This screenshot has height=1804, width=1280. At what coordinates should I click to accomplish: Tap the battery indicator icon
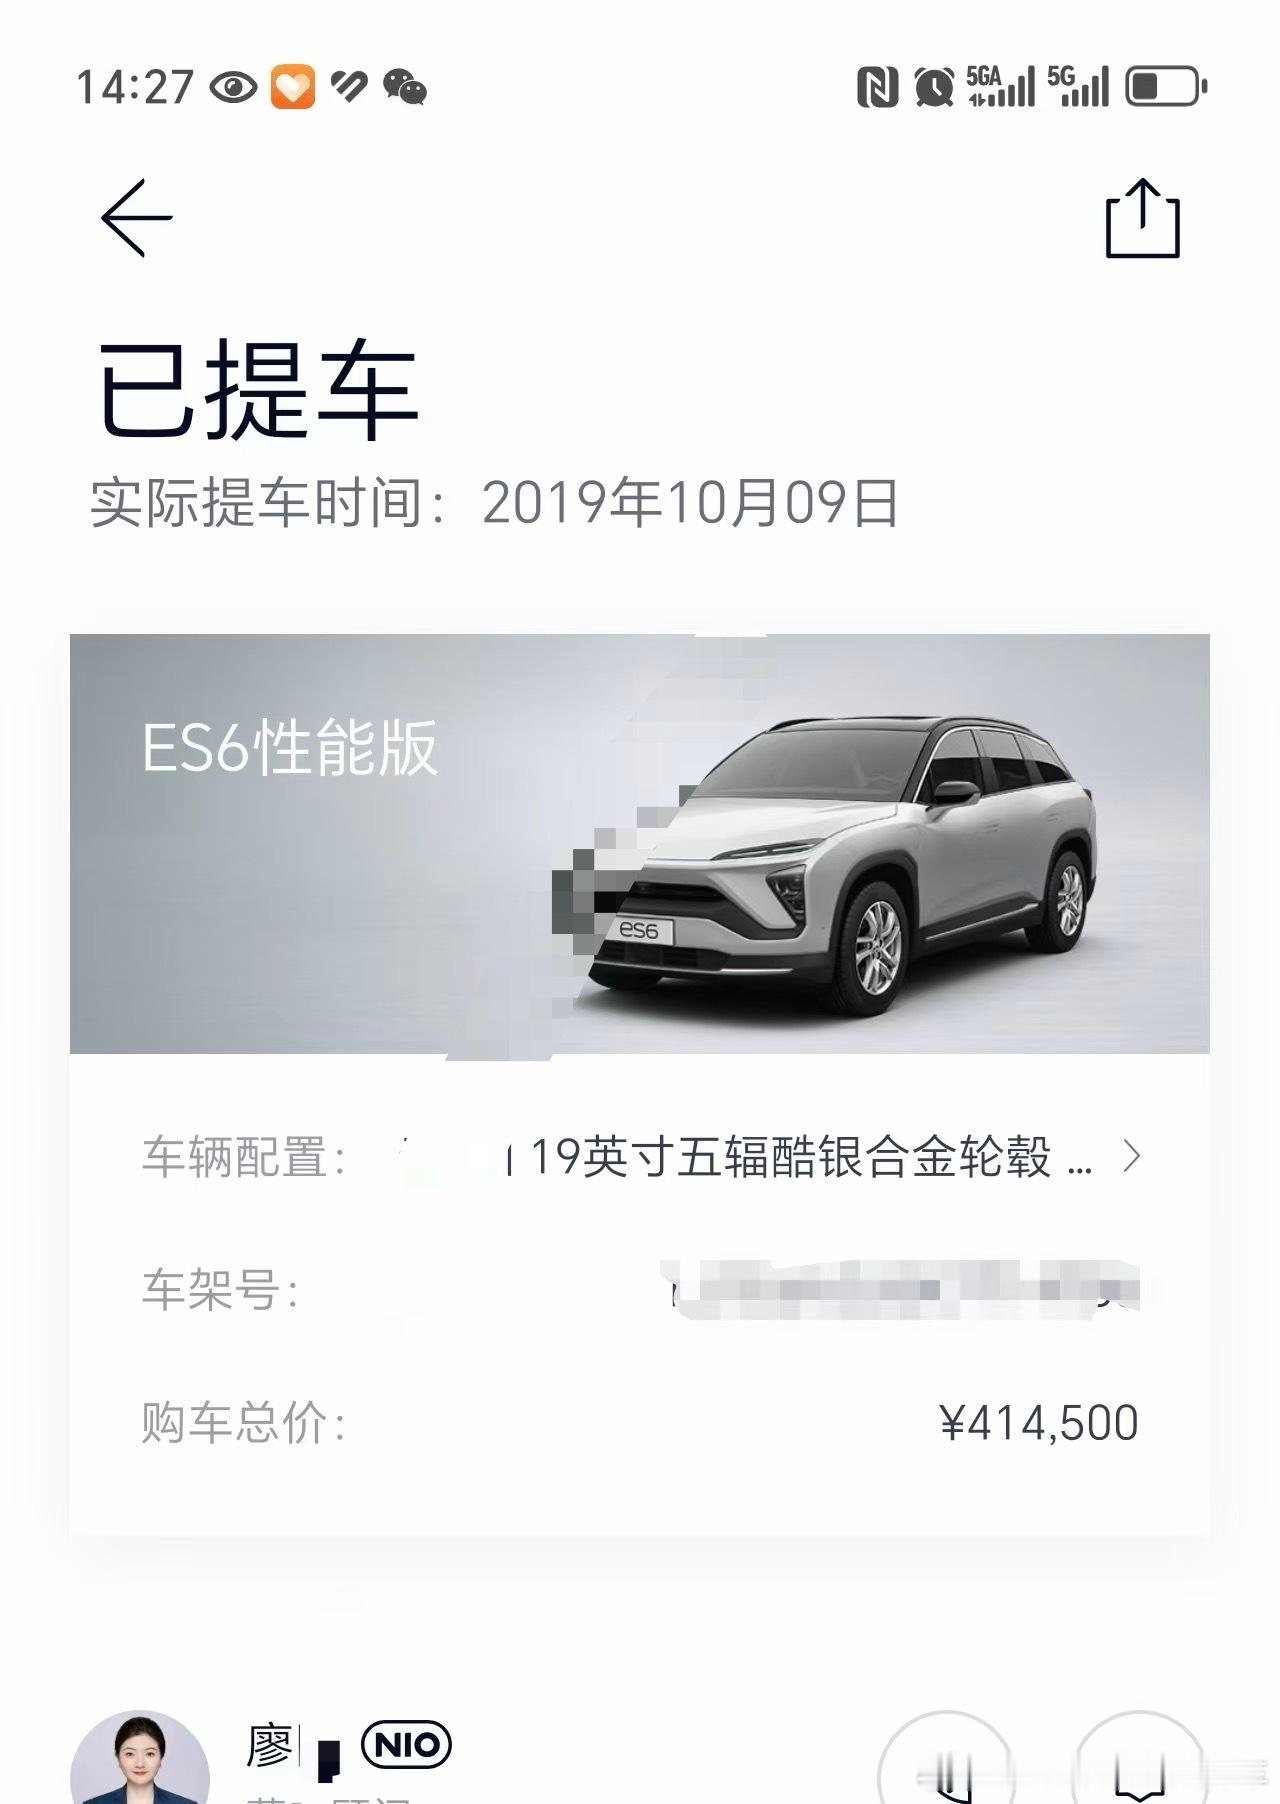1166,87
